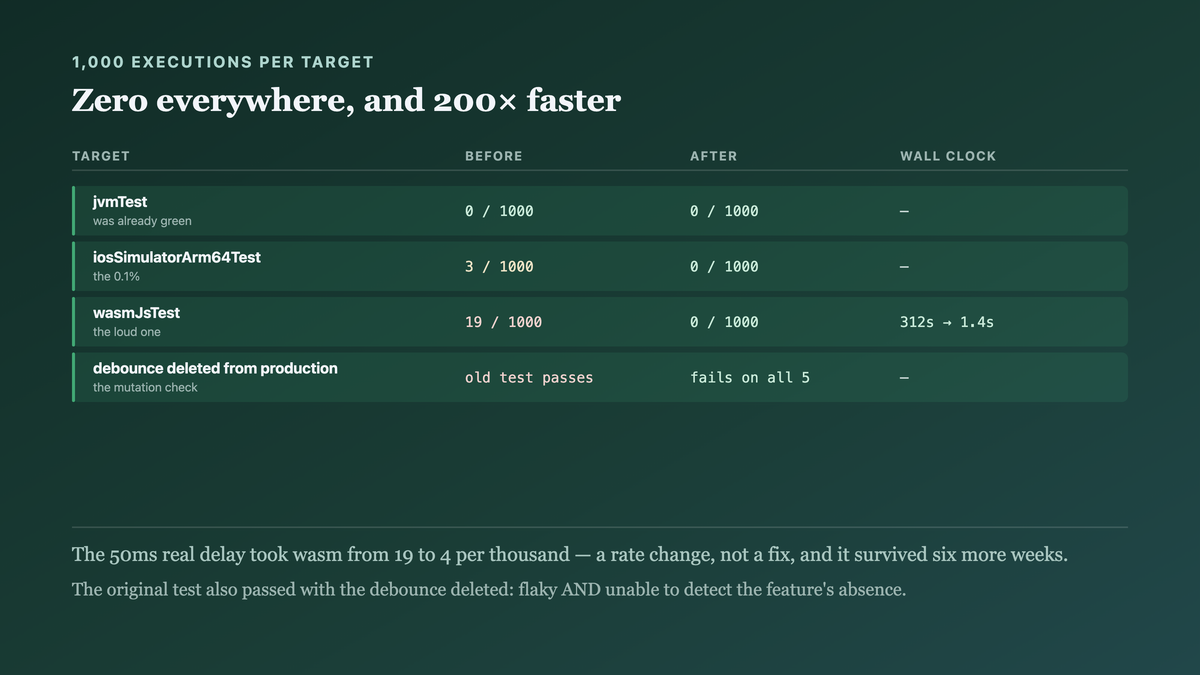Click the 'the 0.1%' subtitle
Screen dimensions: 1200x675
tap(116, 276)
